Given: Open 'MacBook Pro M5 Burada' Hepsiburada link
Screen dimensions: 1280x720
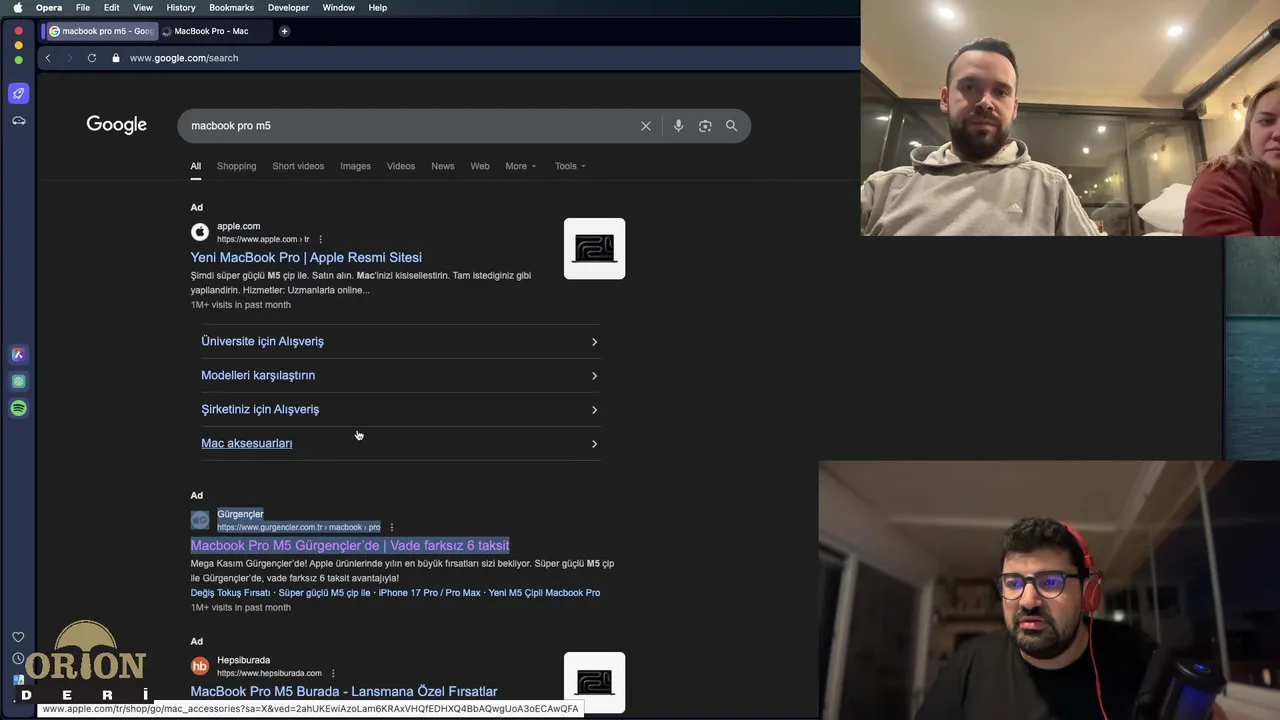Looking at the screenshot, I should (x=344, y=691).
